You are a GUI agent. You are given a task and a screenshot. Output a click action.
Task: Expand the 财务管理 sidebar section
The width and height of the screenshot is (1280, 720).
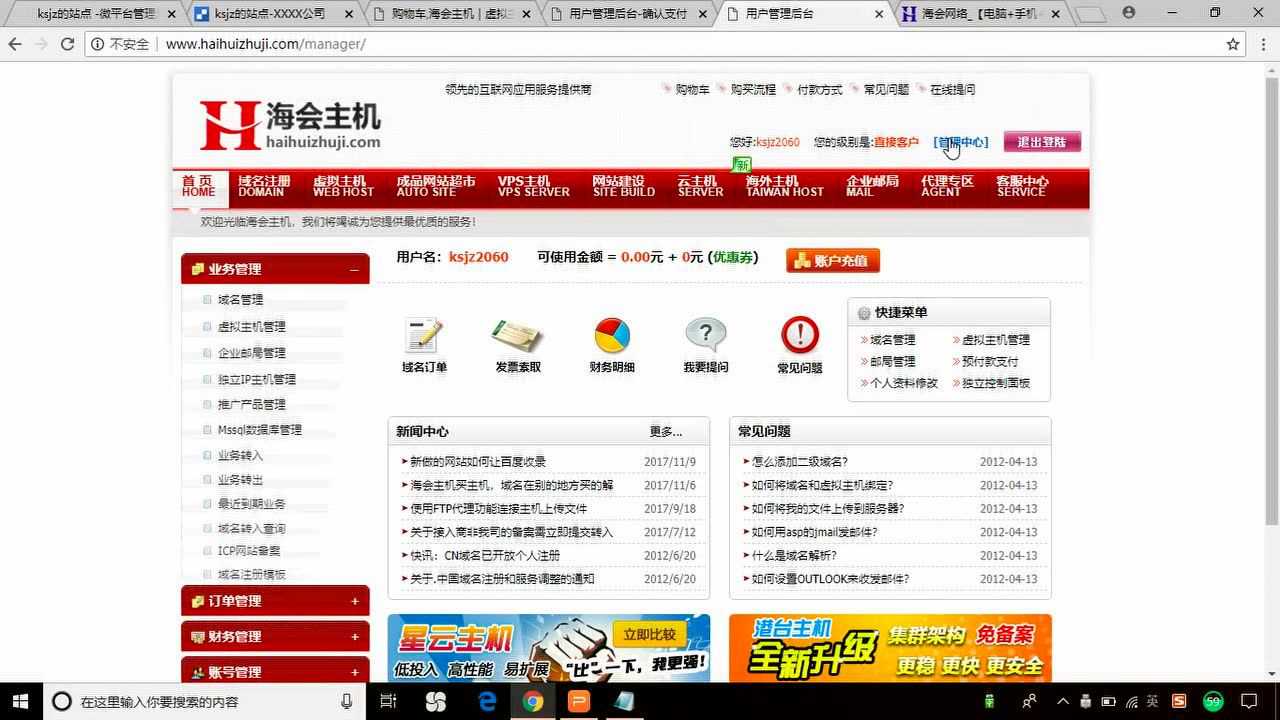tap(275, 637)
